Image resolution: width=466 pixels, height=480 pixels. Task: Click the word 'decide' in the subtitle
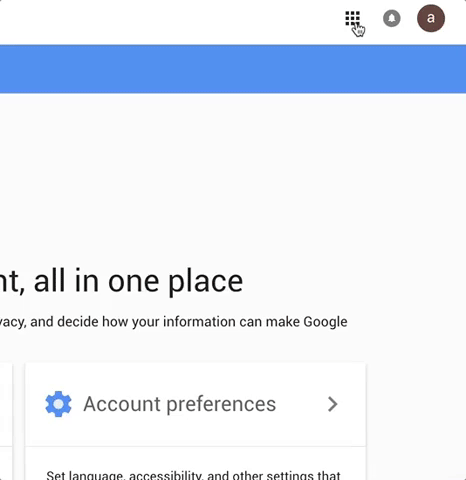pyautogui.click(x=77, y=322)
